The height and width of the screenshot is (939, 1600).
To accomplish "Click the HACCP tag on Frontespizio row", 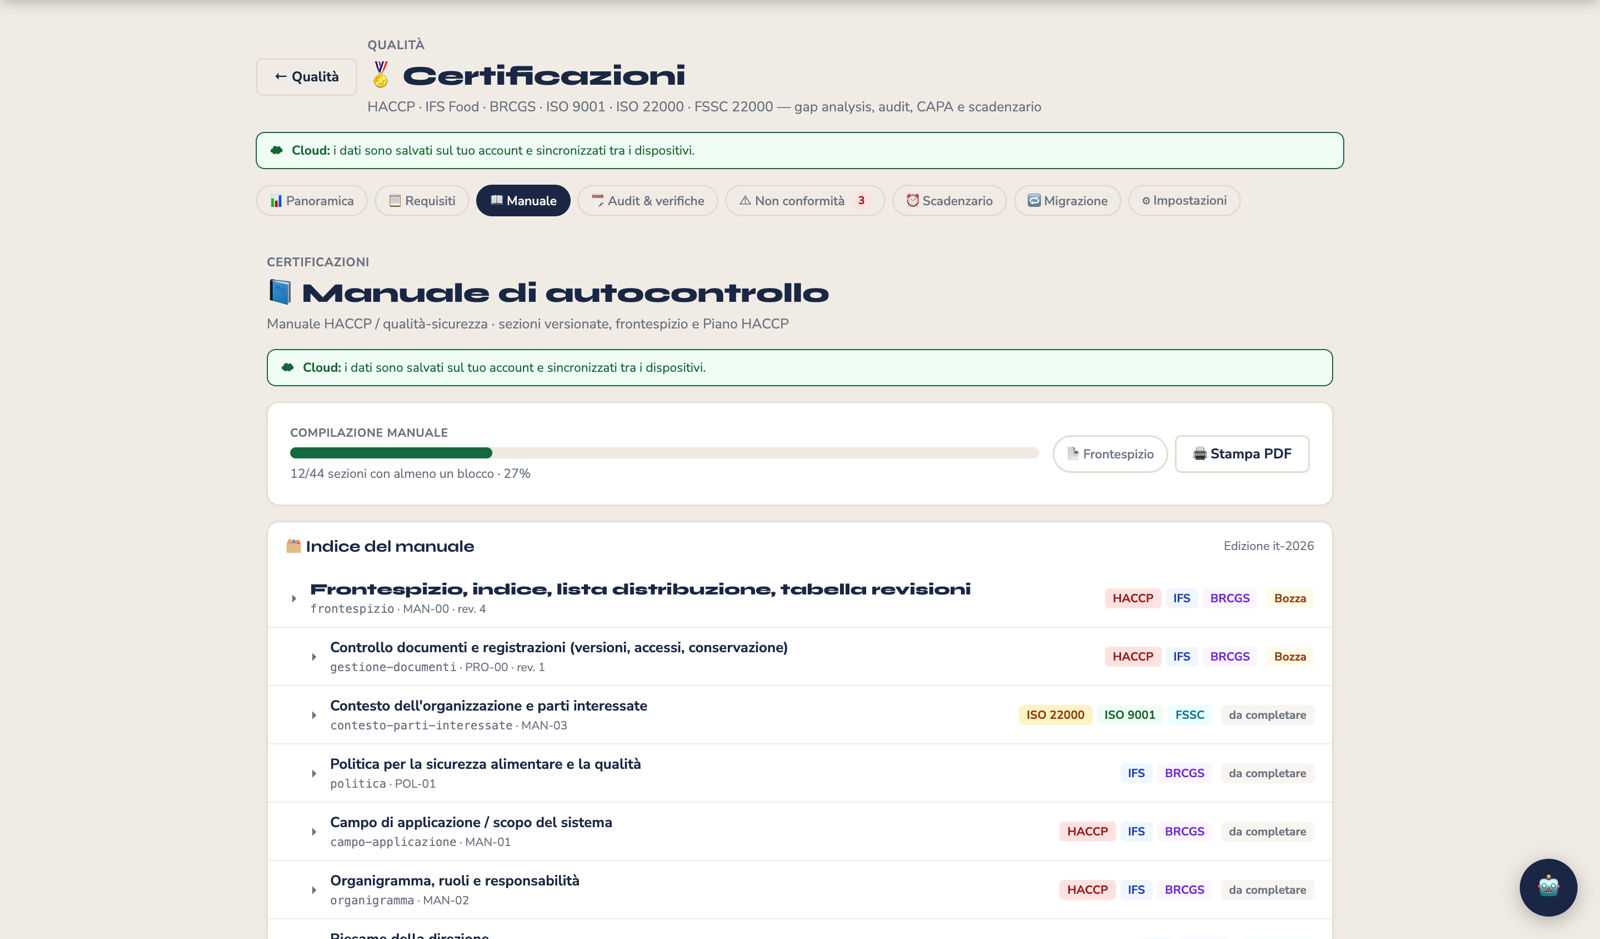I will pos(1133,598).
